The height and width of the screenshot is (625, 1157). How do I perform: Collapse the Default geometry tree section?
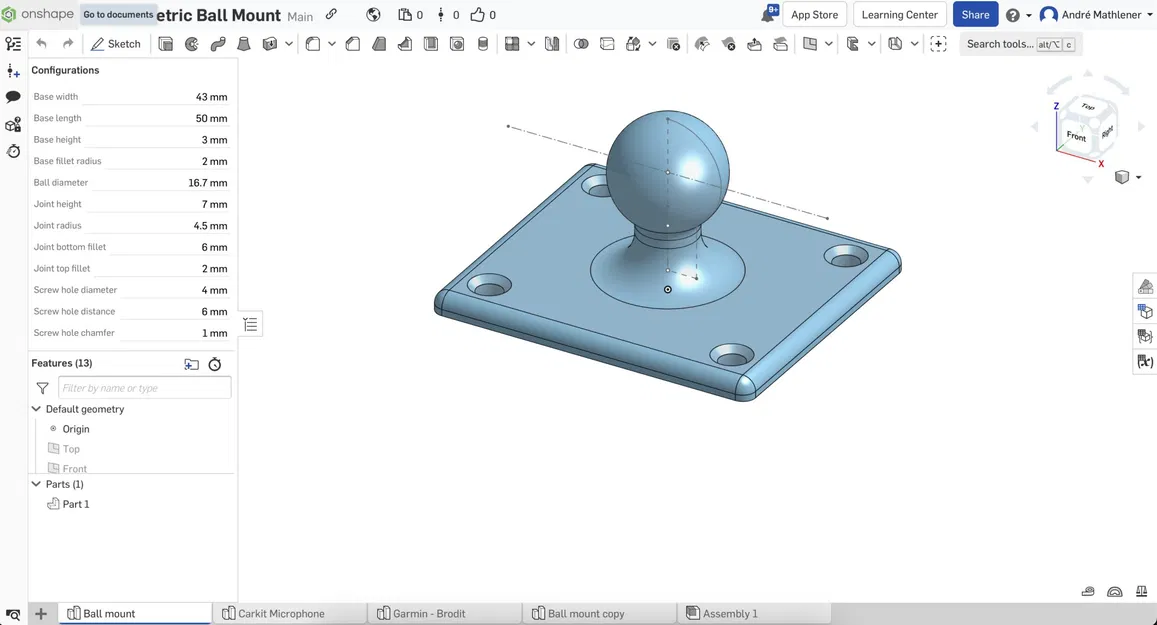tap(37, 409)
